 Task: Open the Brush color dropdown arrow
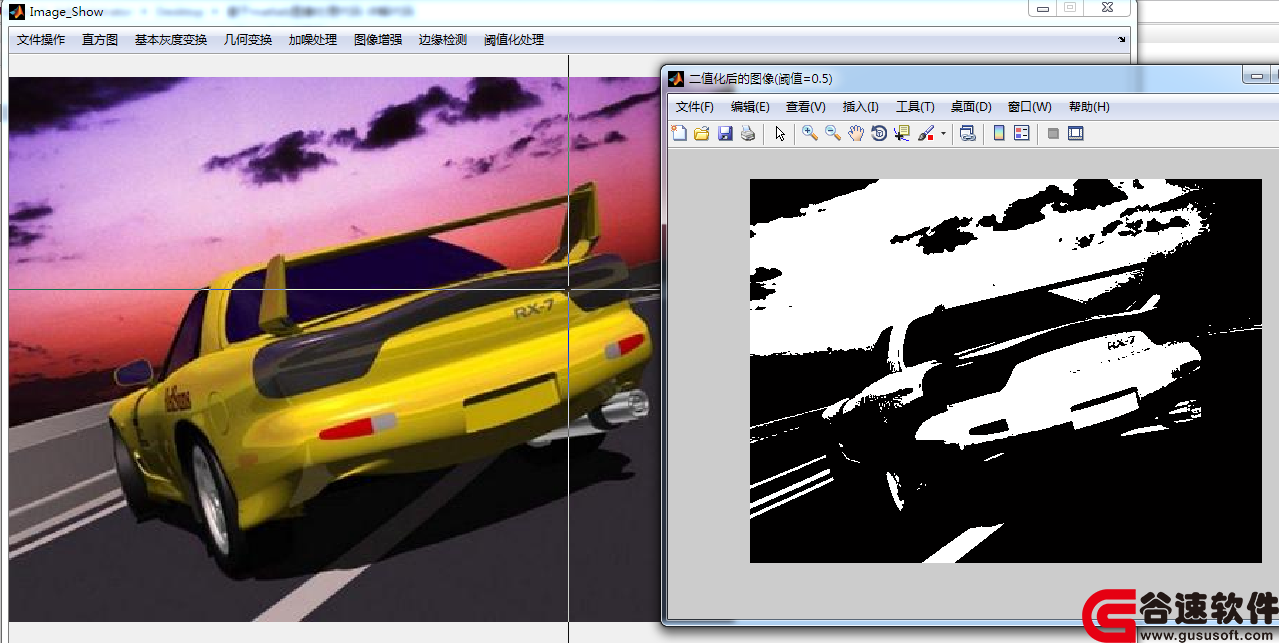click(x=943, y=133)
